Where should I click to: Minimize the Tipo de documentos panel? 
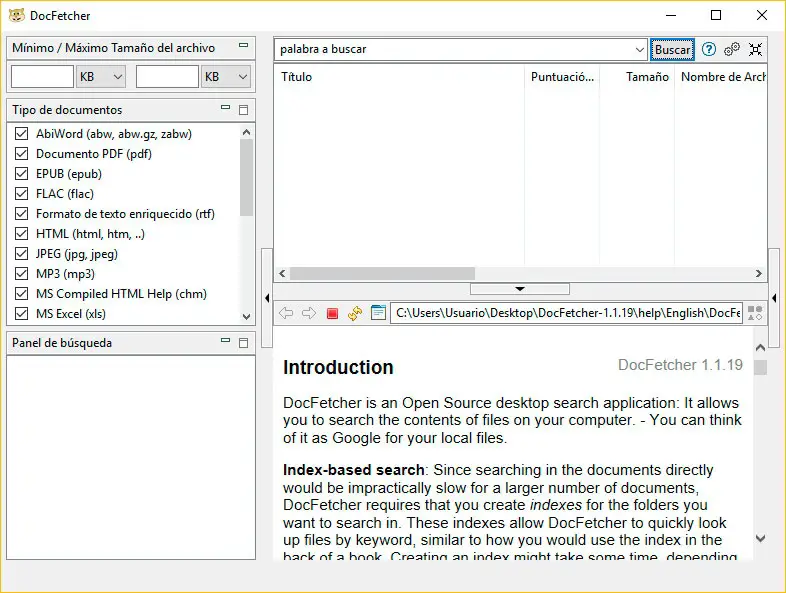point(226,107)
